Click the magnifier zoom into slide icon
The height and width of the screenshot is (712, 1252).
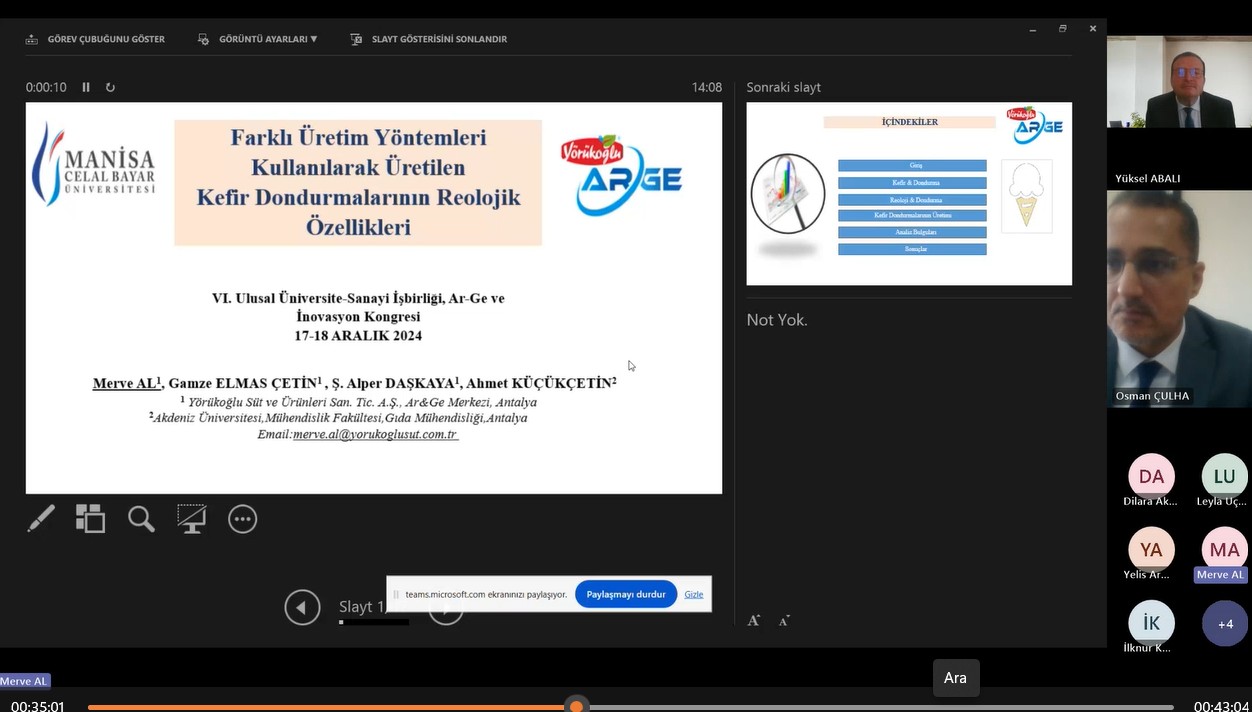(141, 519)
